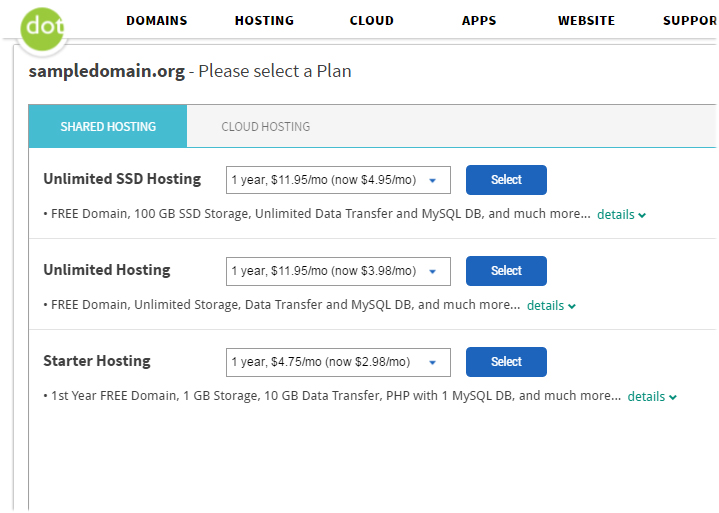Open Unlimited Hosting term dropdown
Image resolution: width=719 pixels, height=513 pixels.
click(x=338, y=271)
